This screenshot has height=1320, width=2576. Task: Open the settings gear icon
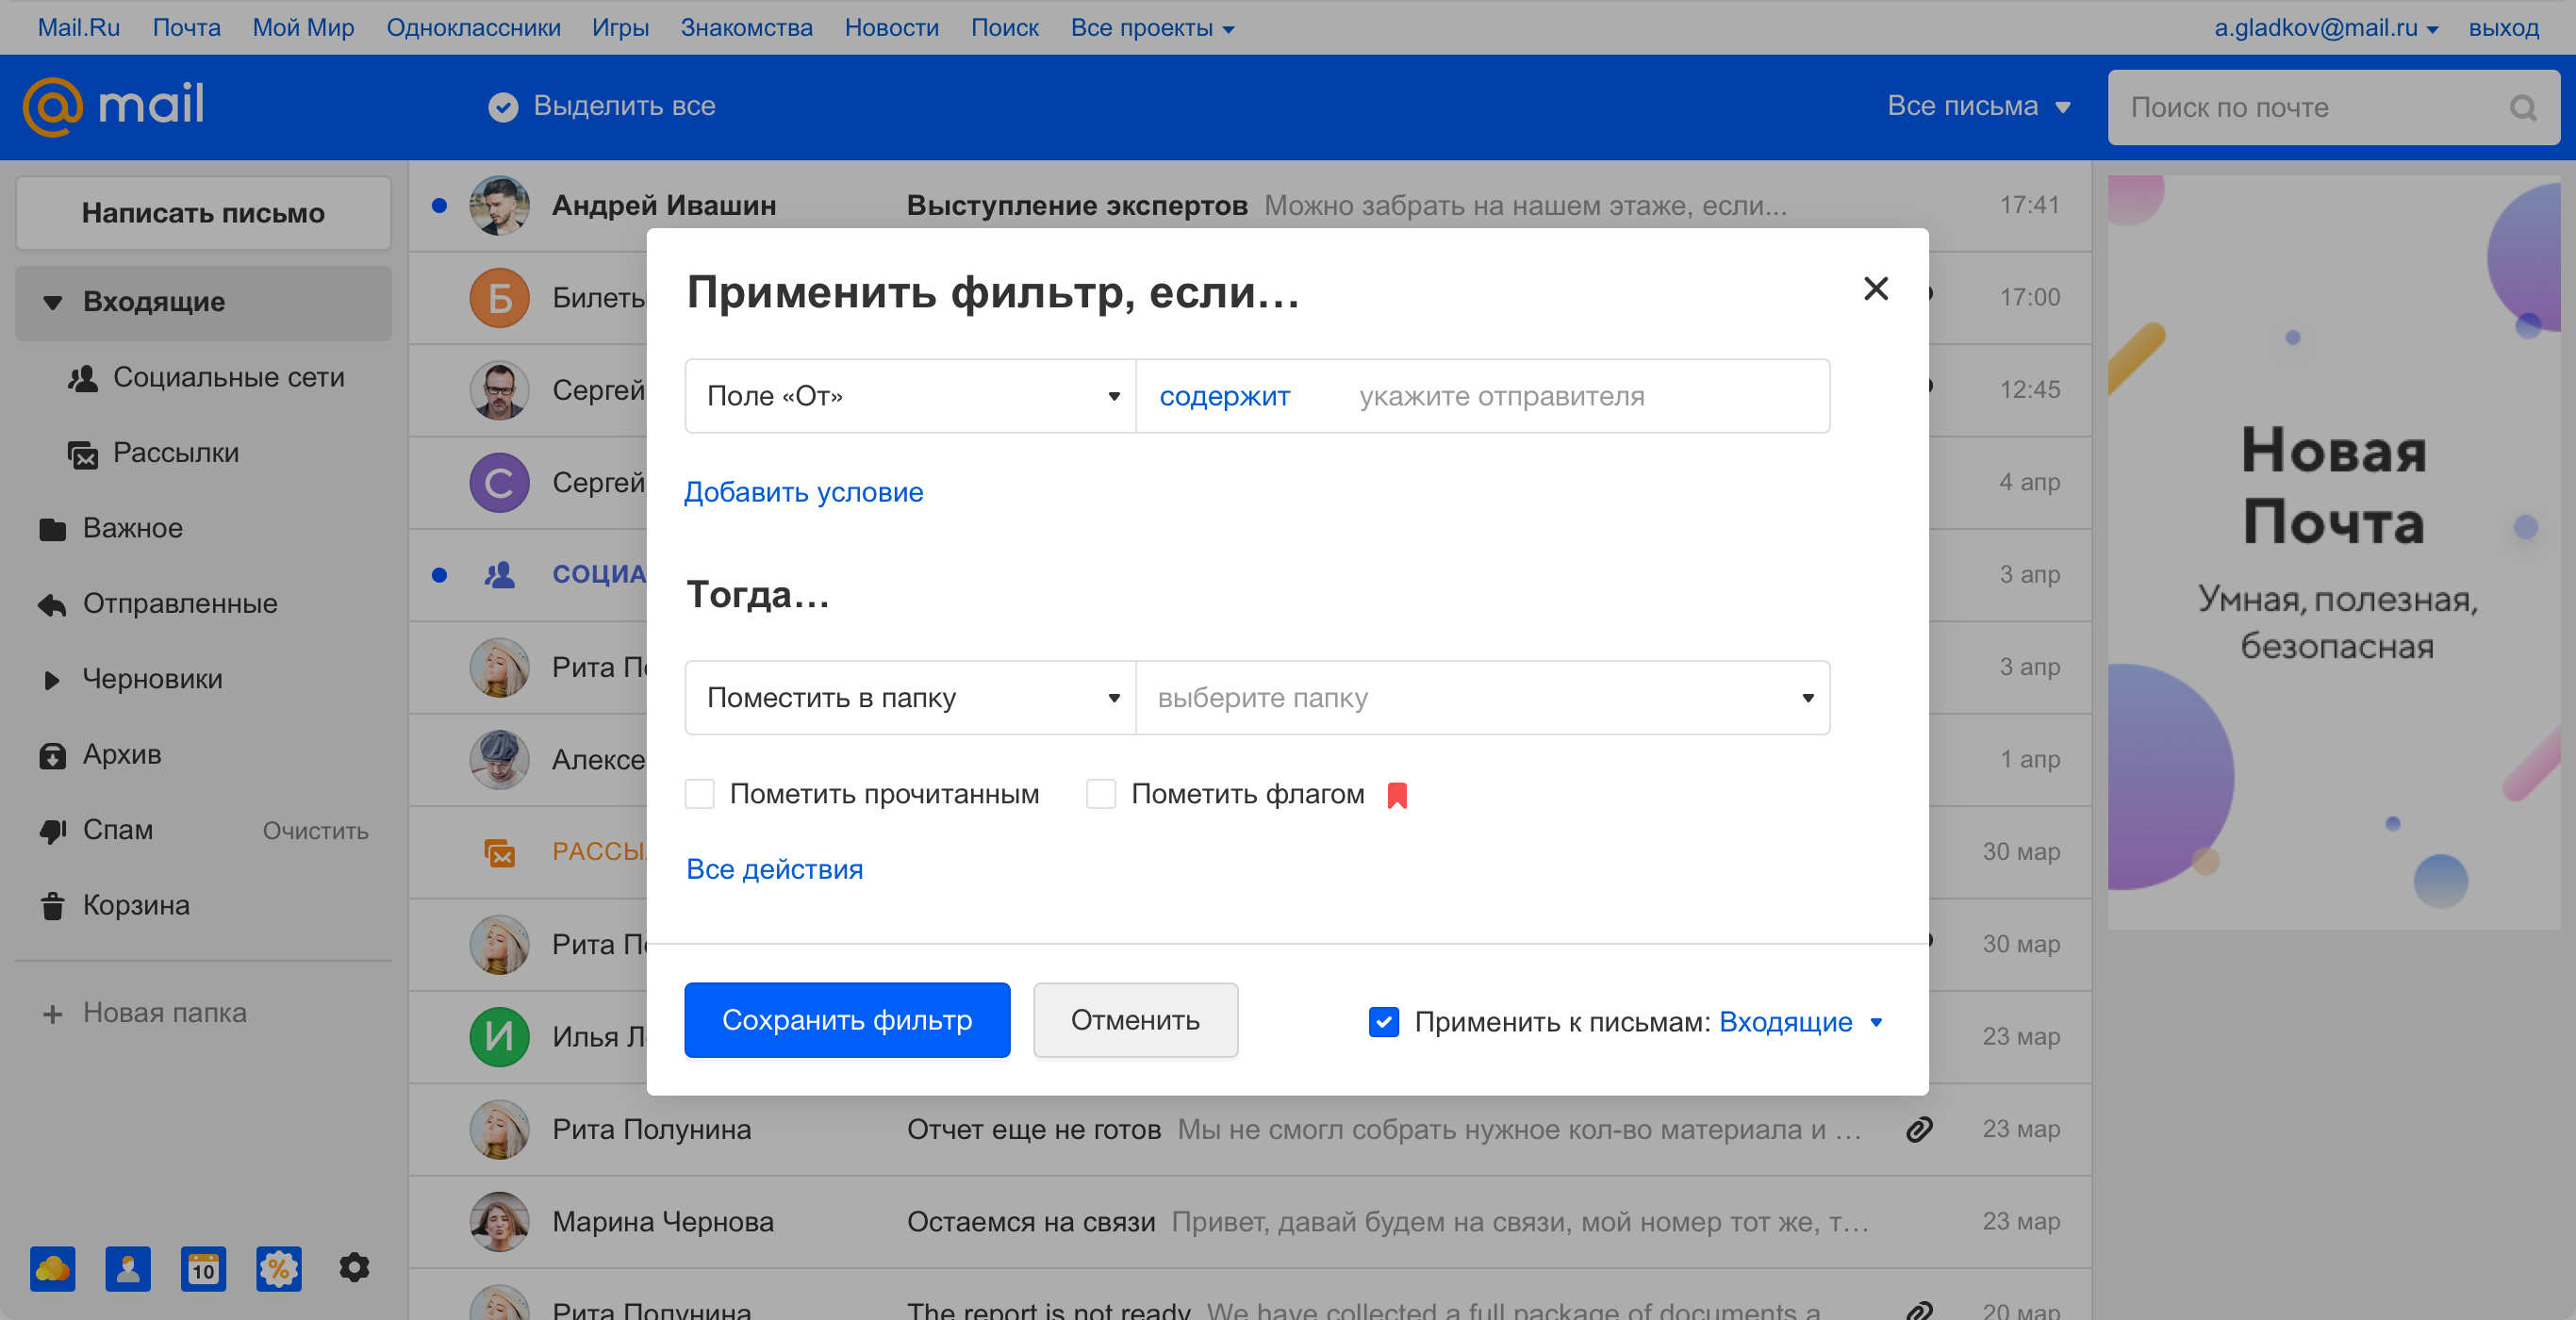tap(353, 1268)
